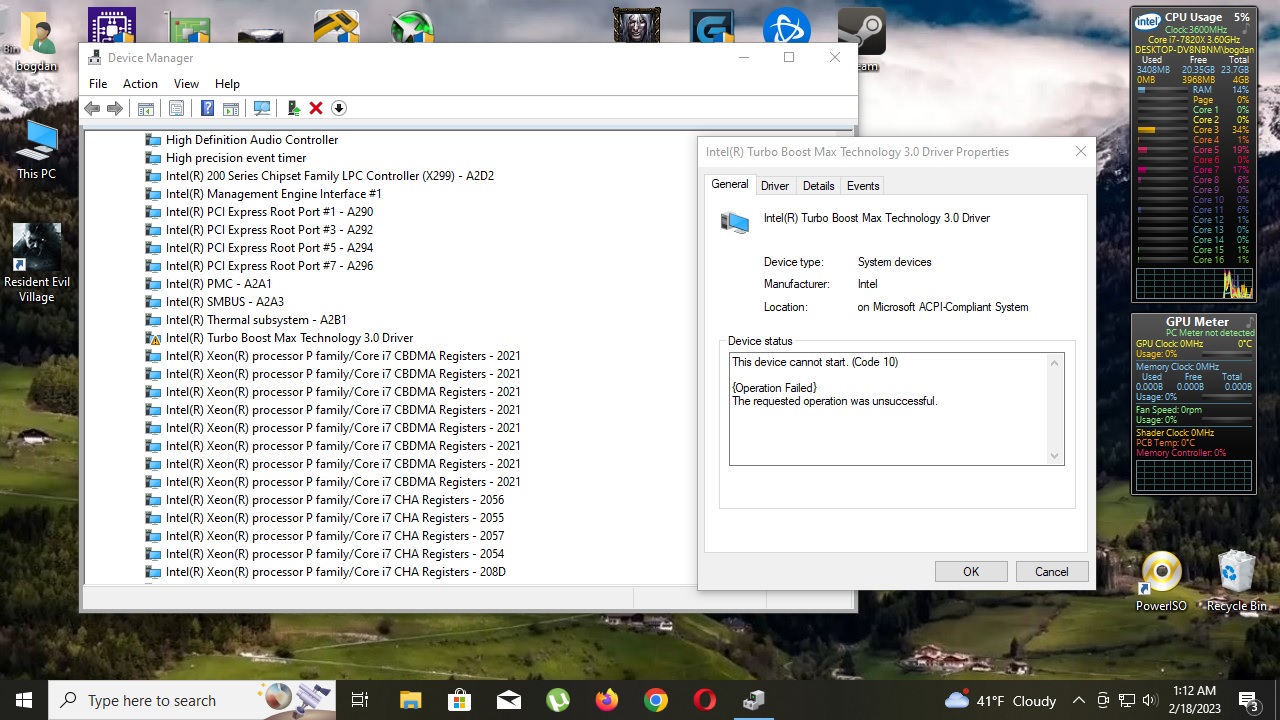
Task: Click the Forward arrow in Device Manager toolbar
Action: coord(115,108)
